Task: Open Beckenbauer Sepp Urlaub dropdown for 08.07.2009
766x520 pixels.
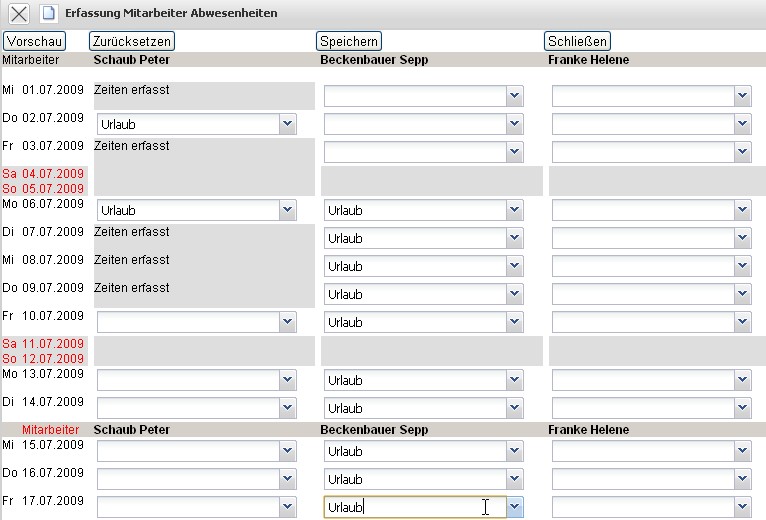Action: (514, 266)
